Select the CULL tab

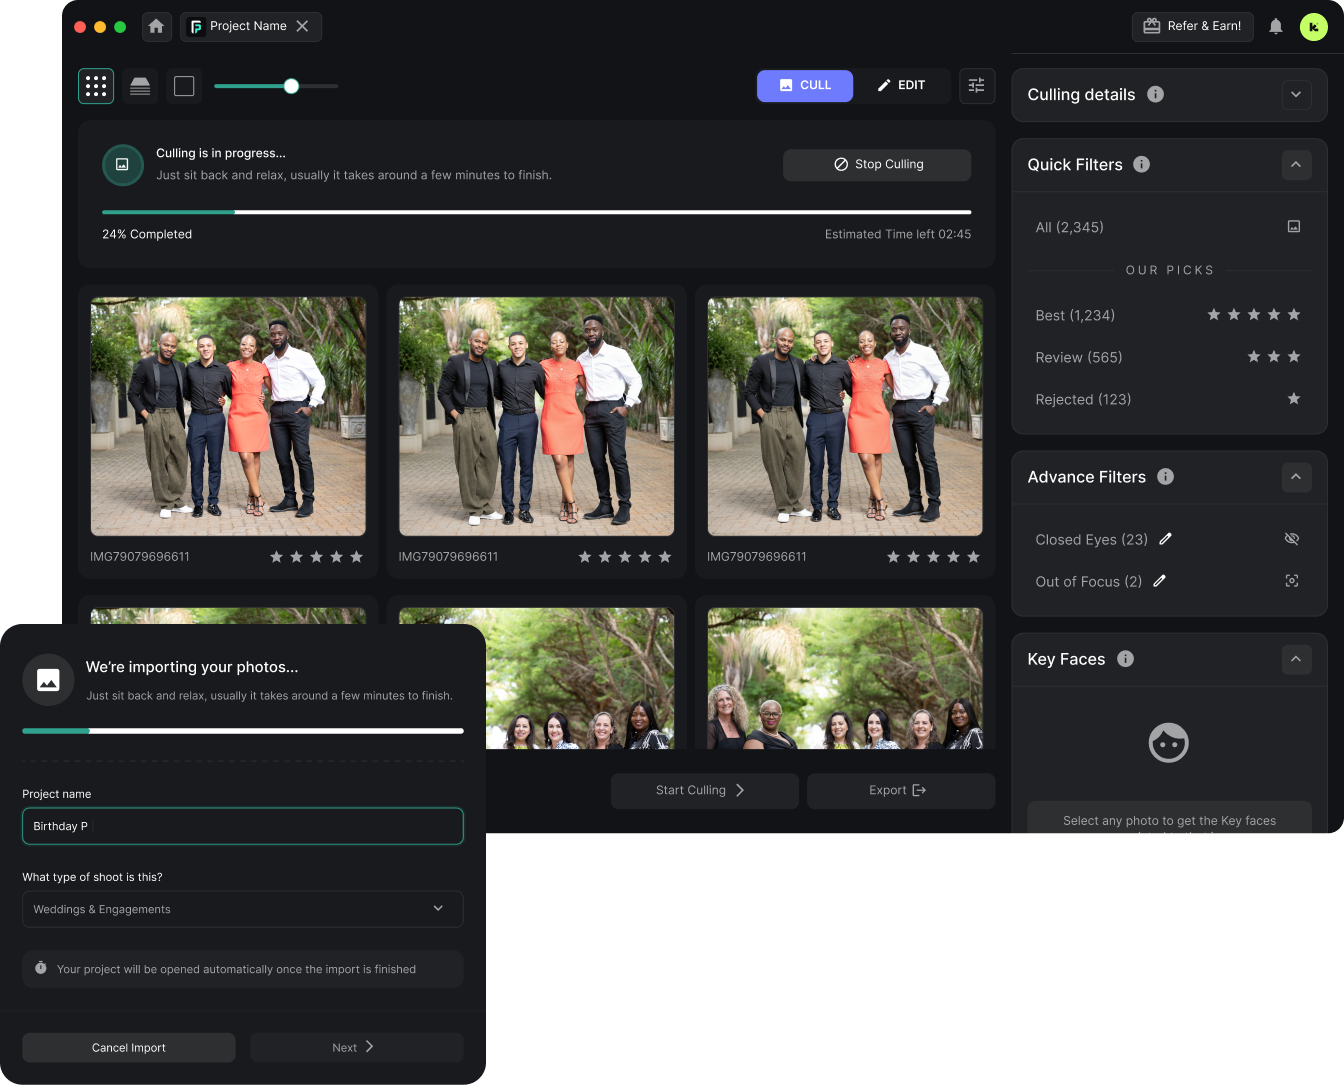pyautogui.click(x=805, y=86)
